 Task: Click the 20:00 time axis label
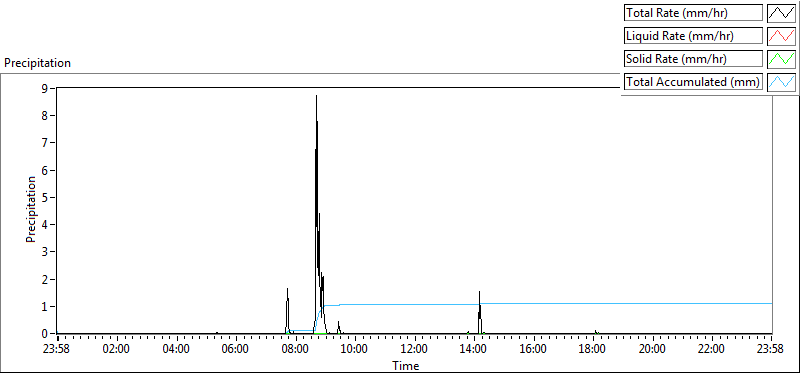(653, 350)
